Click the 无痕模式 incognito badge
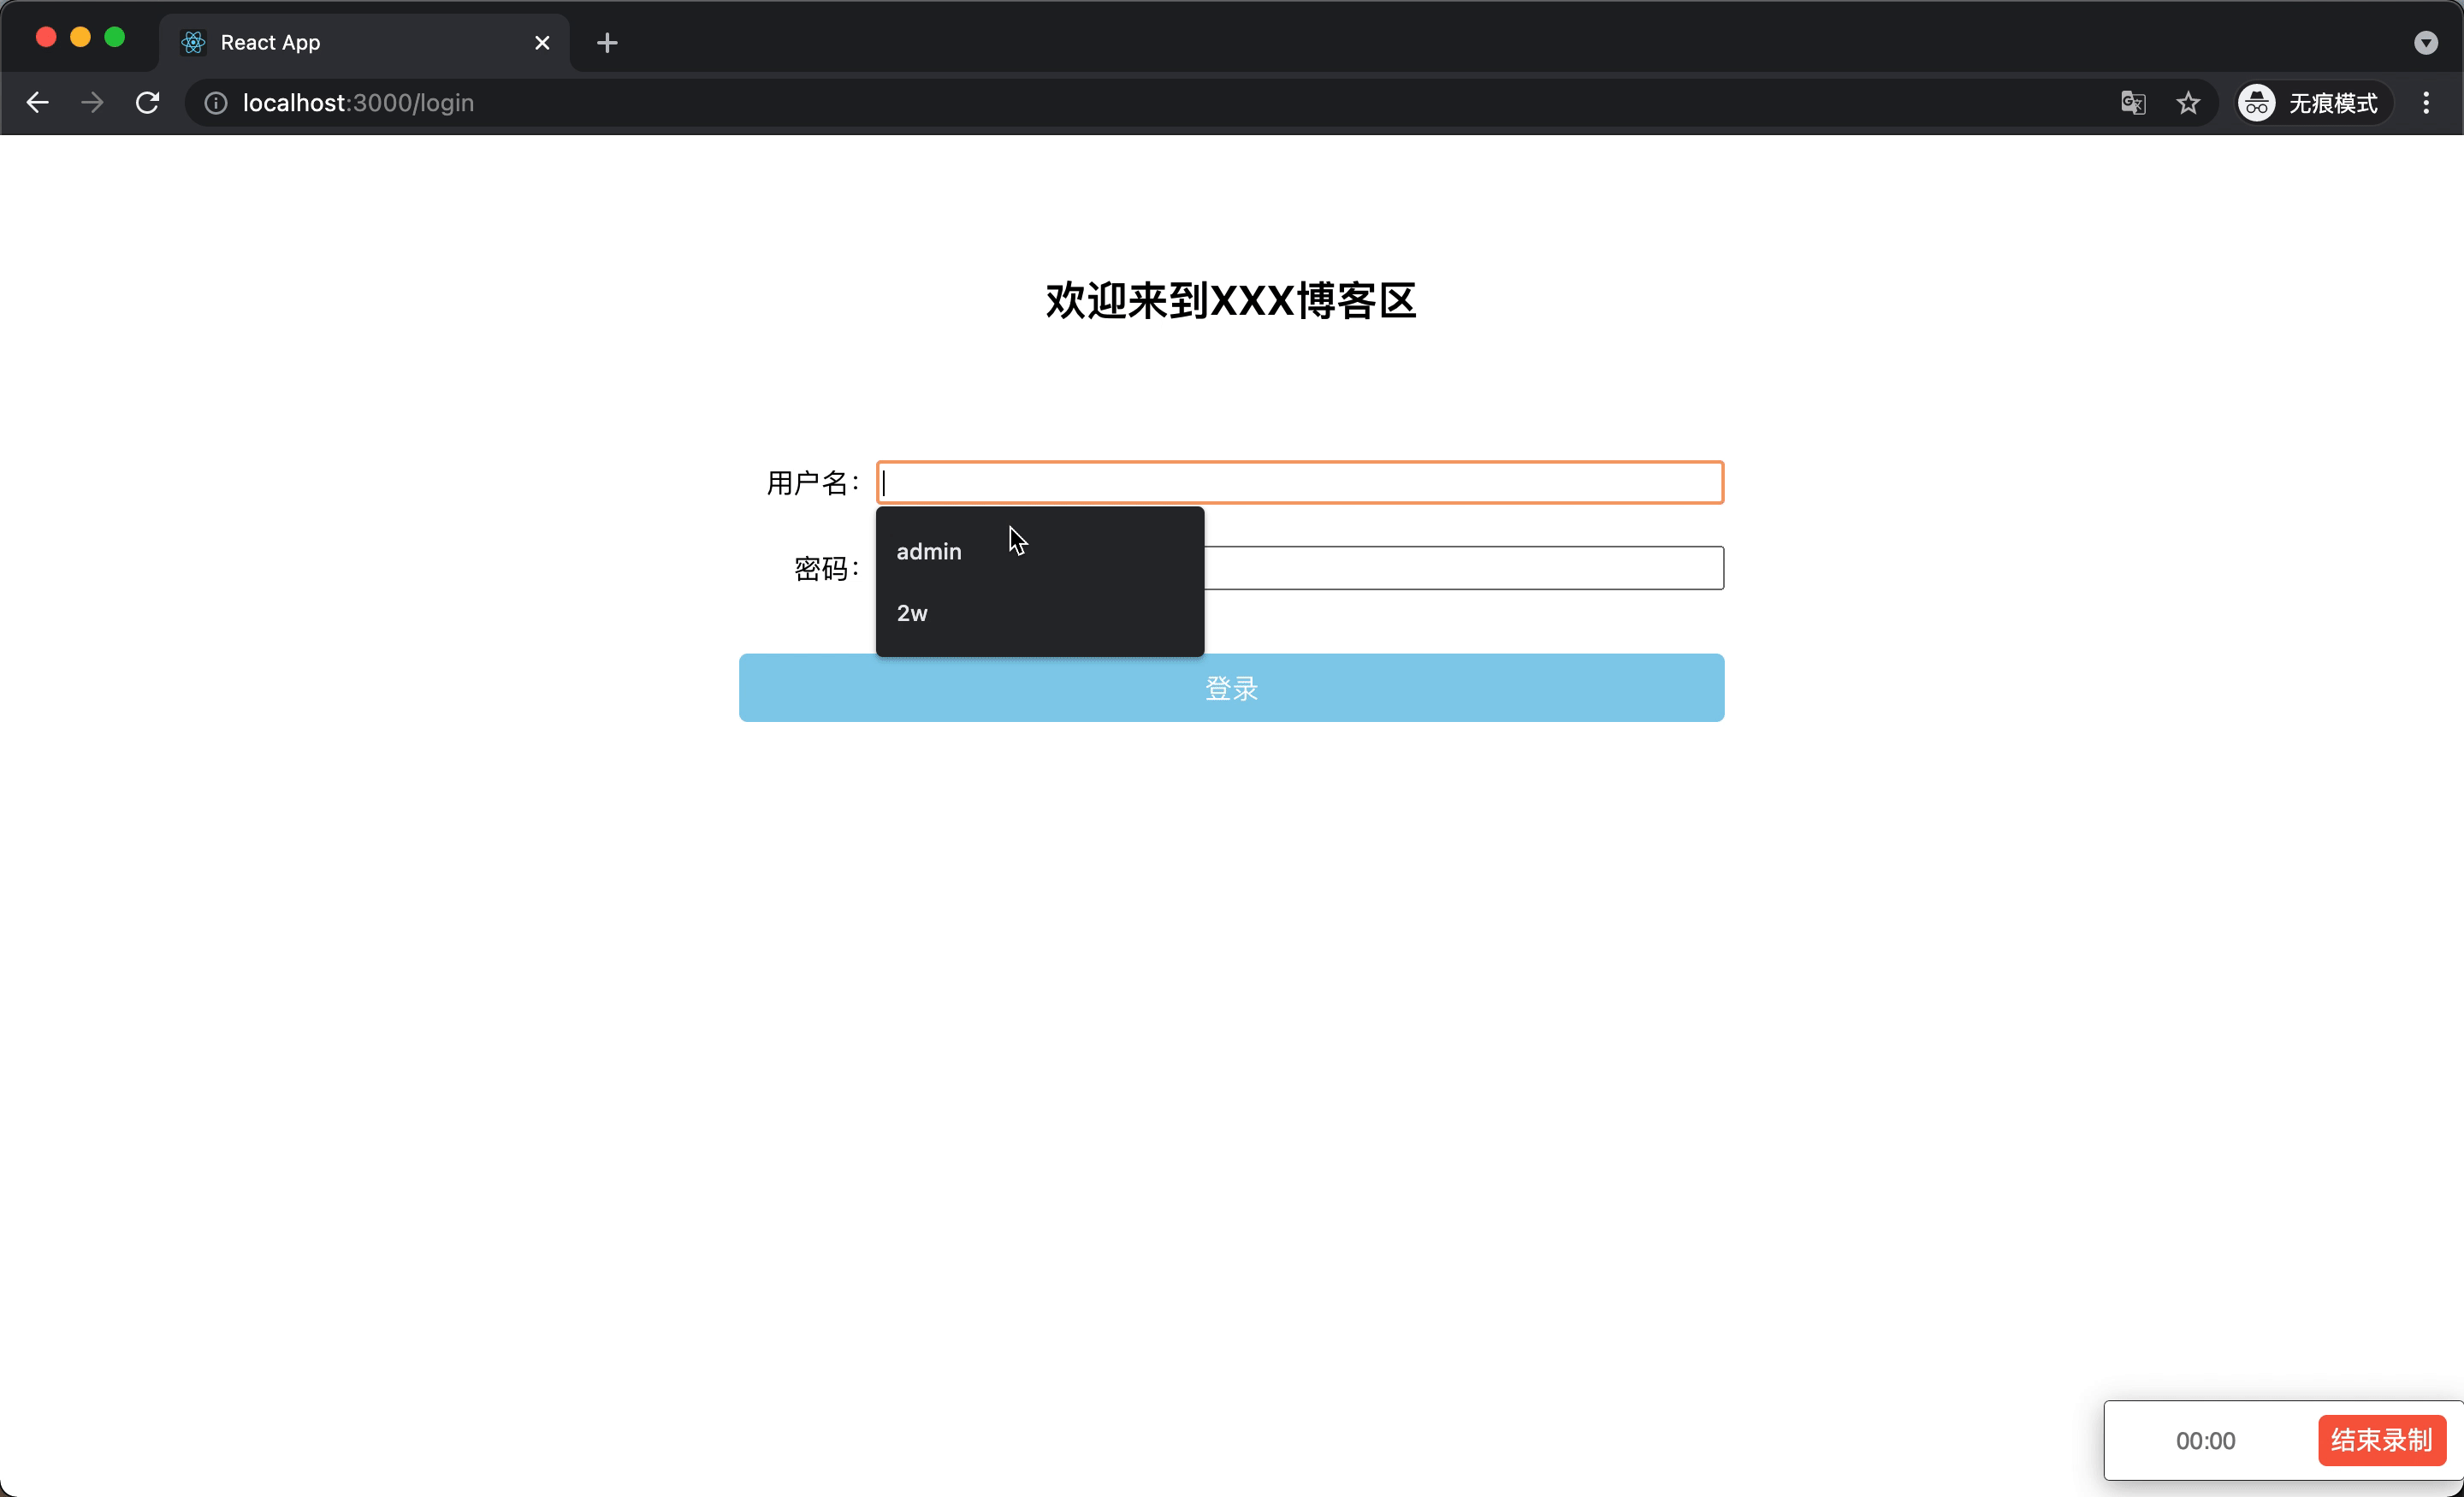Viewport: 2464px width, 1497px height. 2332,102
